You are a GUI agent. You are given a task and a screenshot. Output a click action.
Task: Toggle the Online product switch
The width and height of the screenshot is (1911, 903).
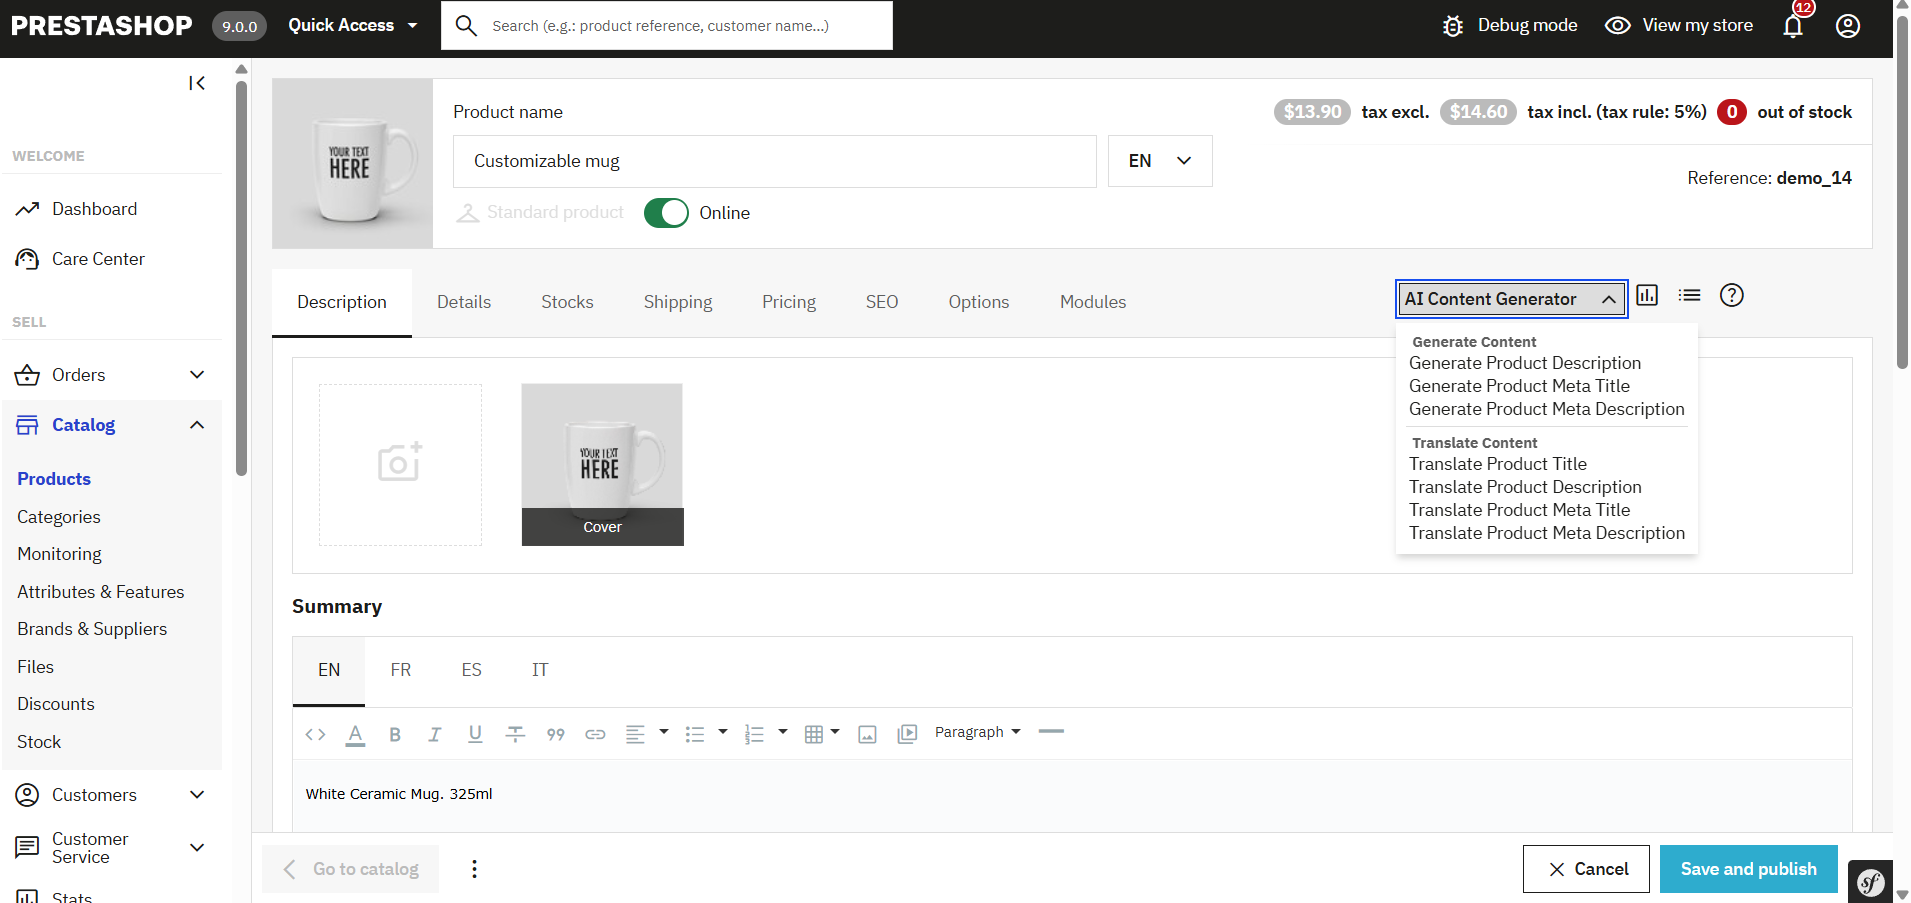(x=666, y=213)
